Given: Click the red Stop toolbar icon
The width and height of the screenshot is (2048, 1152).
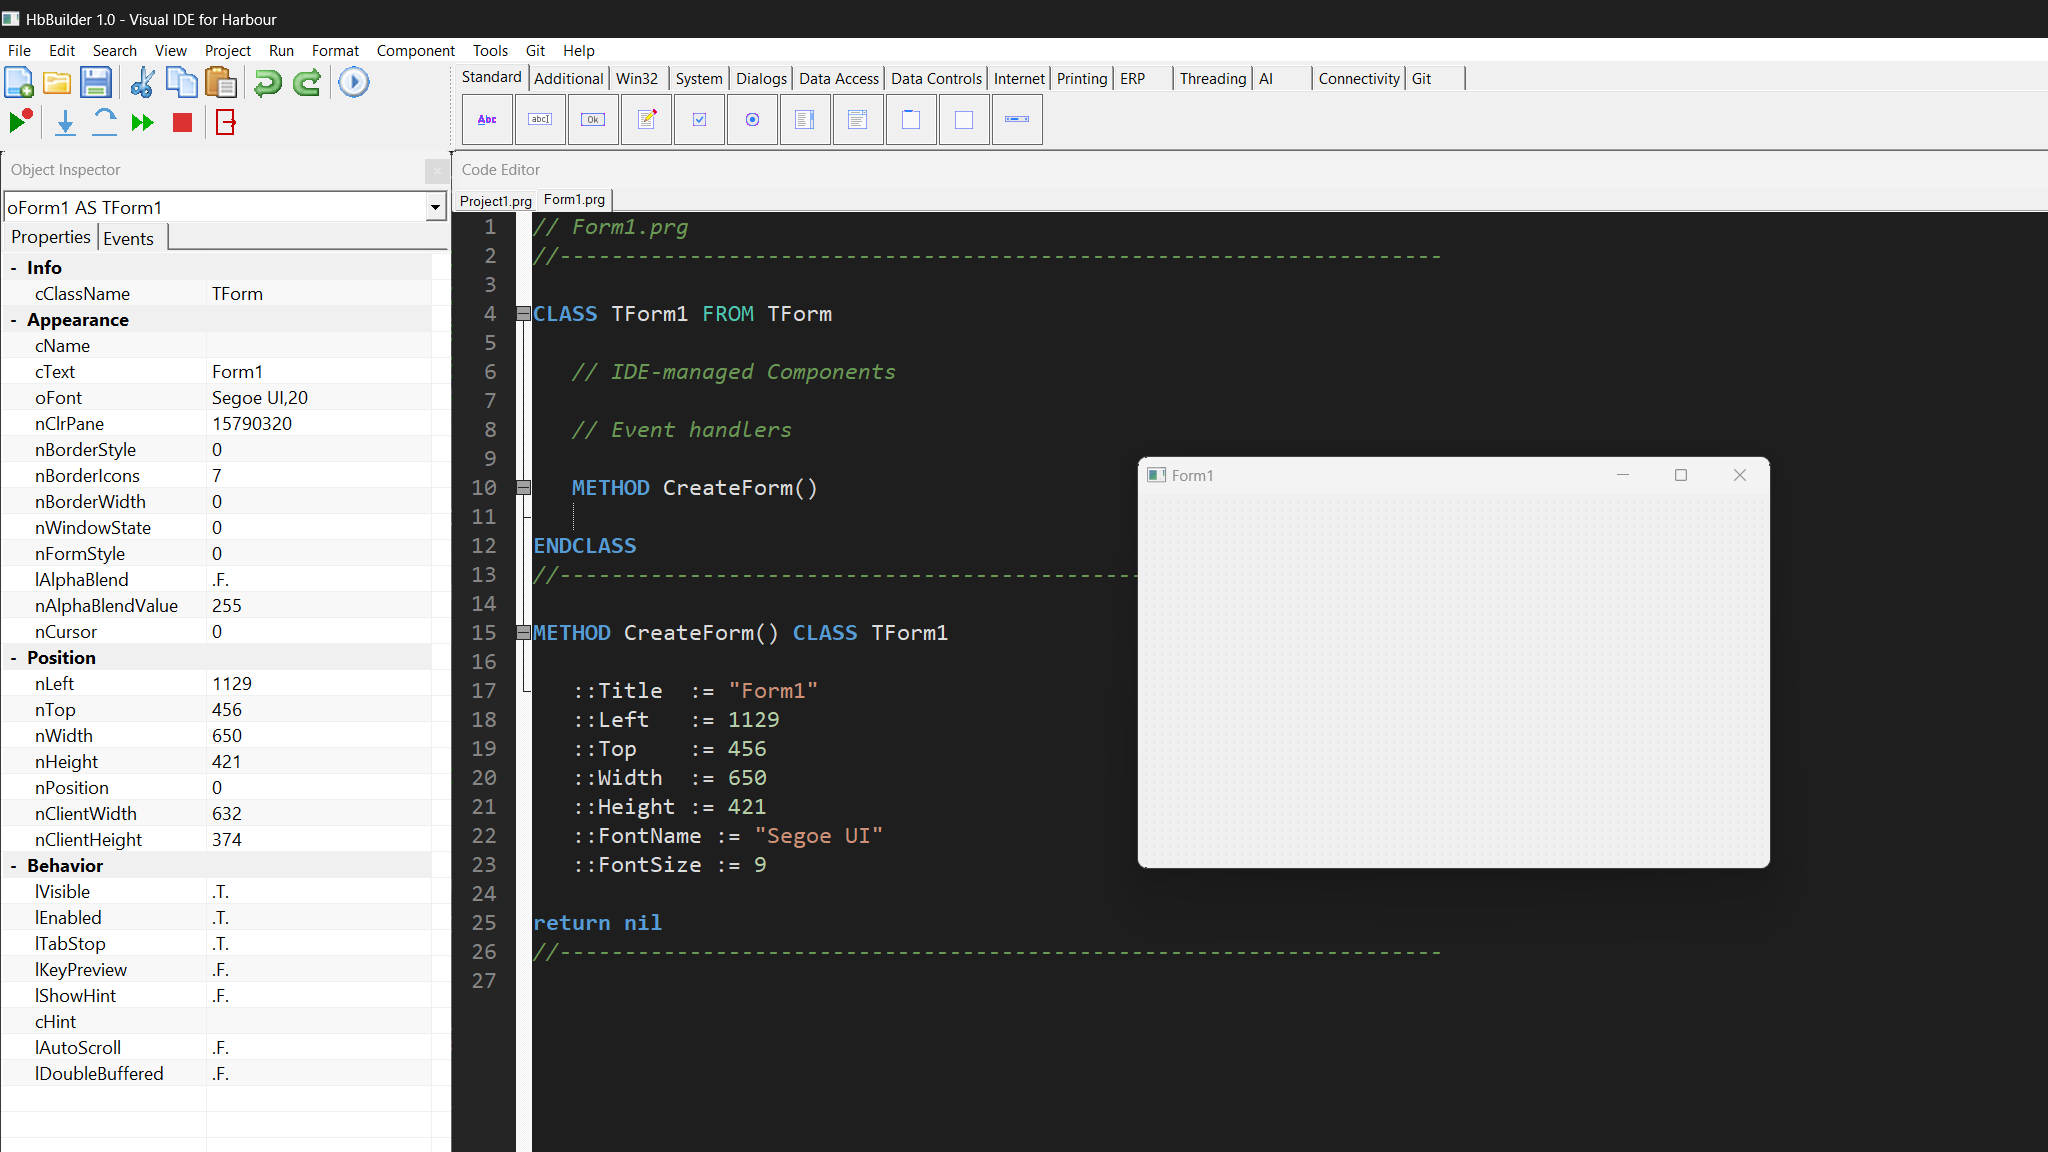Looking at the screenshot, I should 182,122.
